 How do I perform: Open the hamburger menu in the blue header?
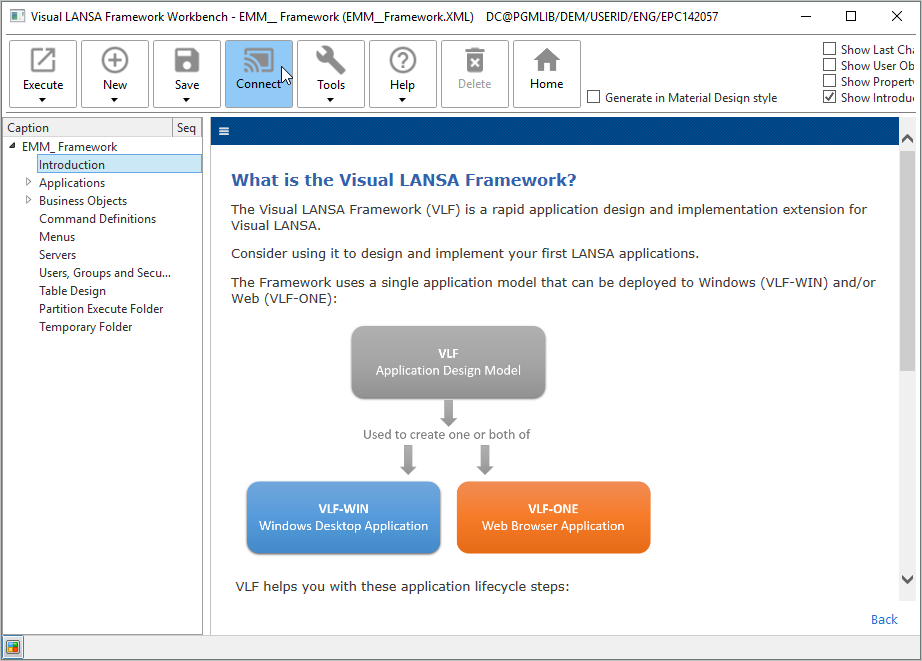point(224,131)
